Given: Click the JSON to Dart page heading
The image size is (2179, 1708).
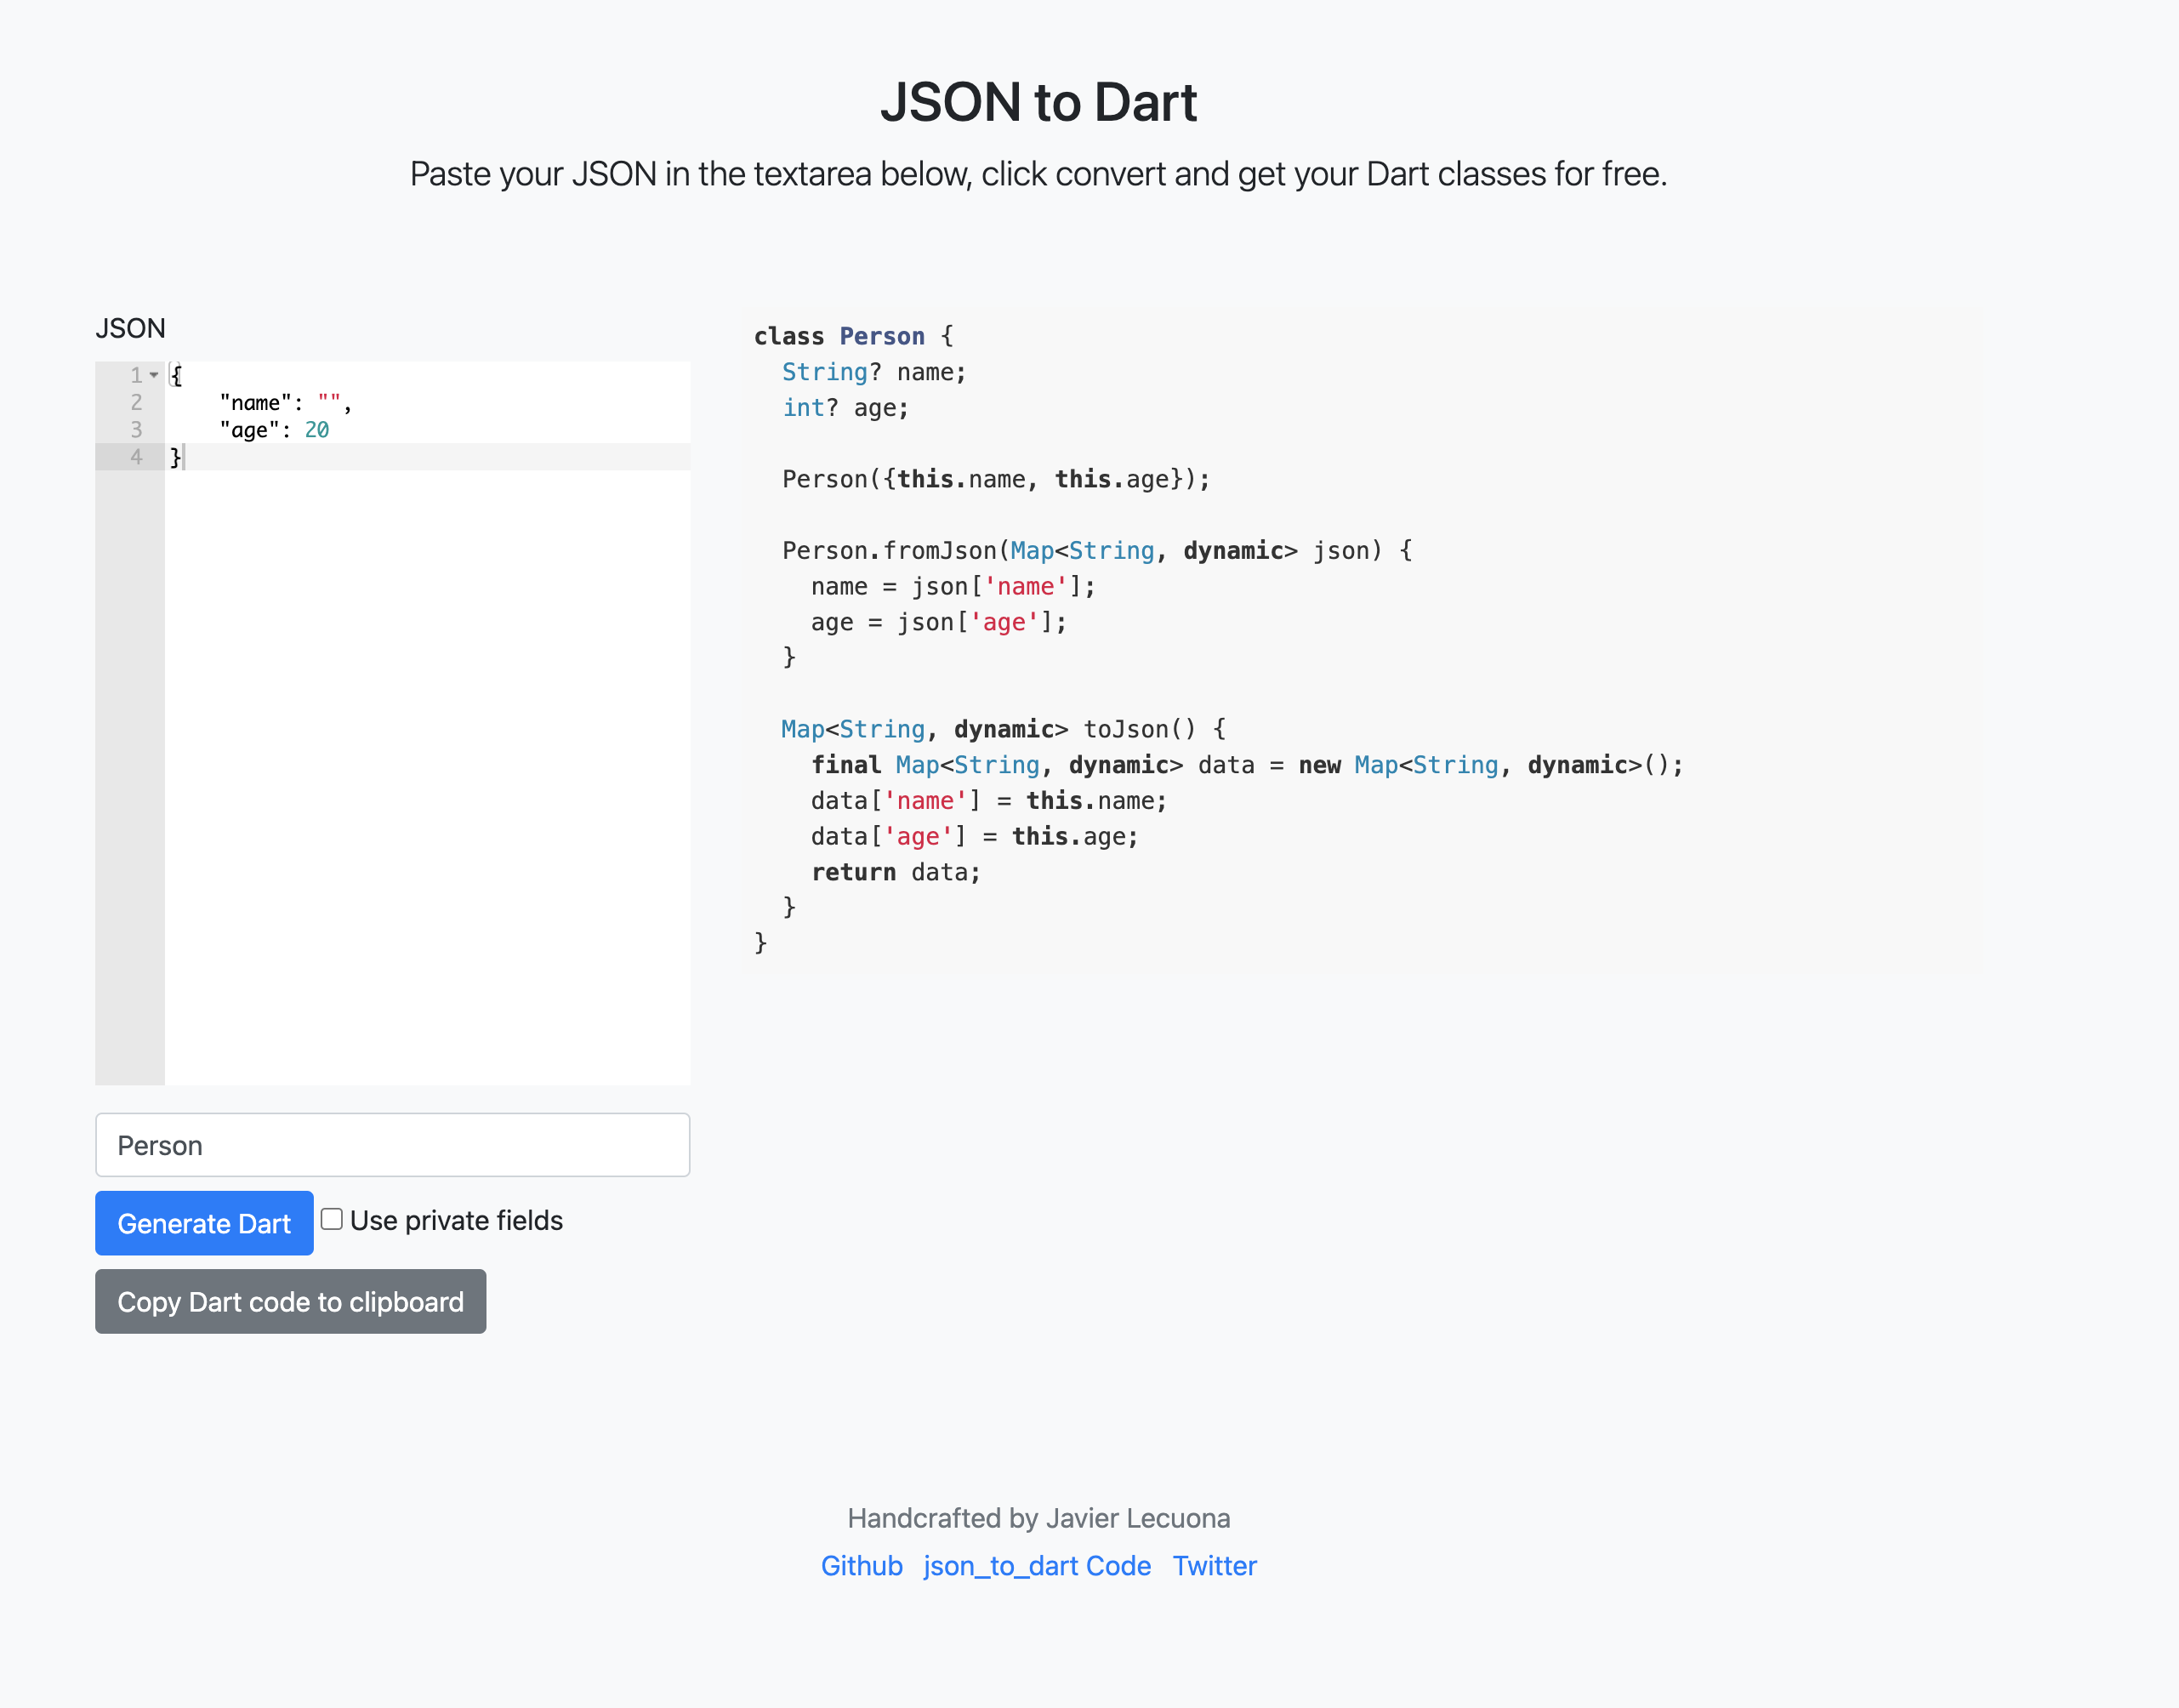Looking at the screenshot, I should point(1038,102).
